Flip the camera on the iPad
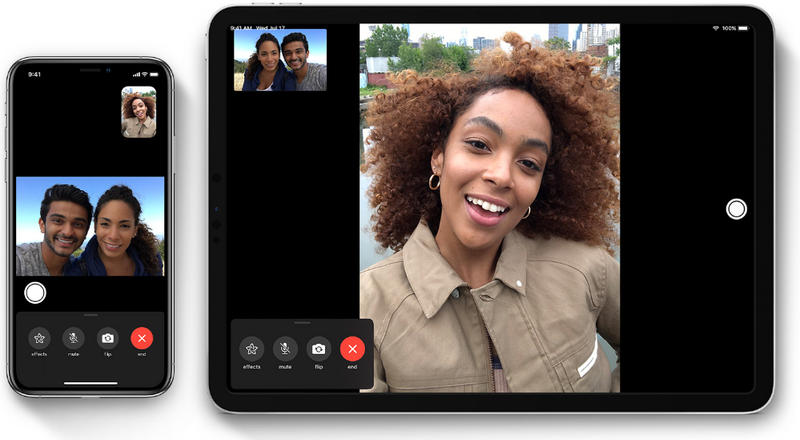The width and height of the screenshot is (800, 440). [319, 349]
